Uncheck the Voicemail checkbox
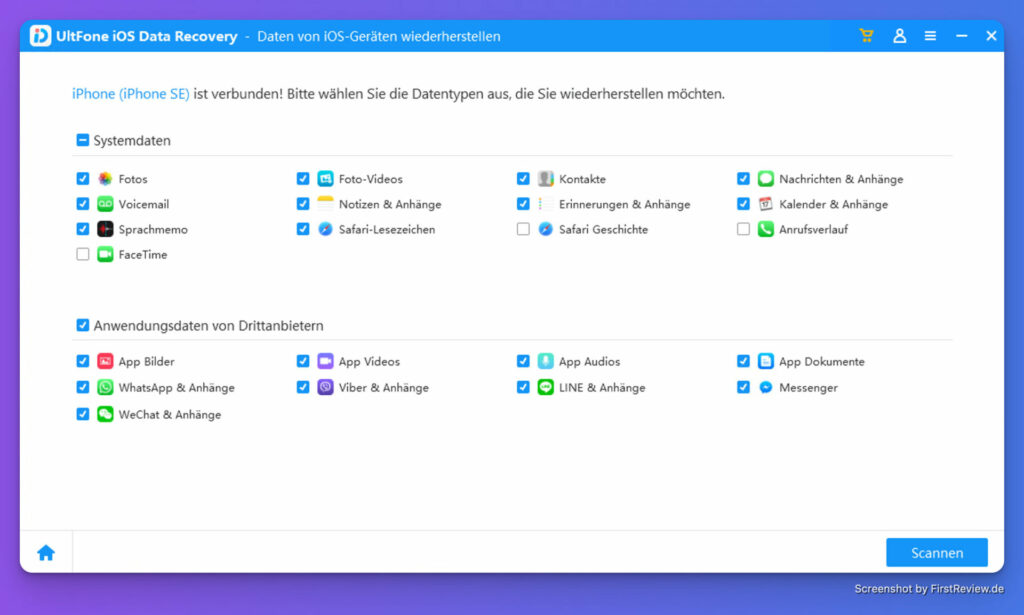The image size is (1024, 615). pos(82,204)
